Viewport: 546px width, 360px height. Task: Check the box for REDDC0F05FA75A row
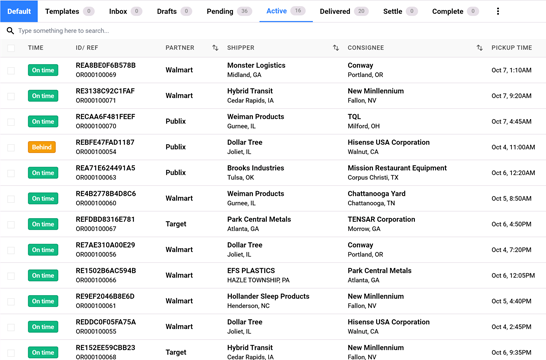11,327
